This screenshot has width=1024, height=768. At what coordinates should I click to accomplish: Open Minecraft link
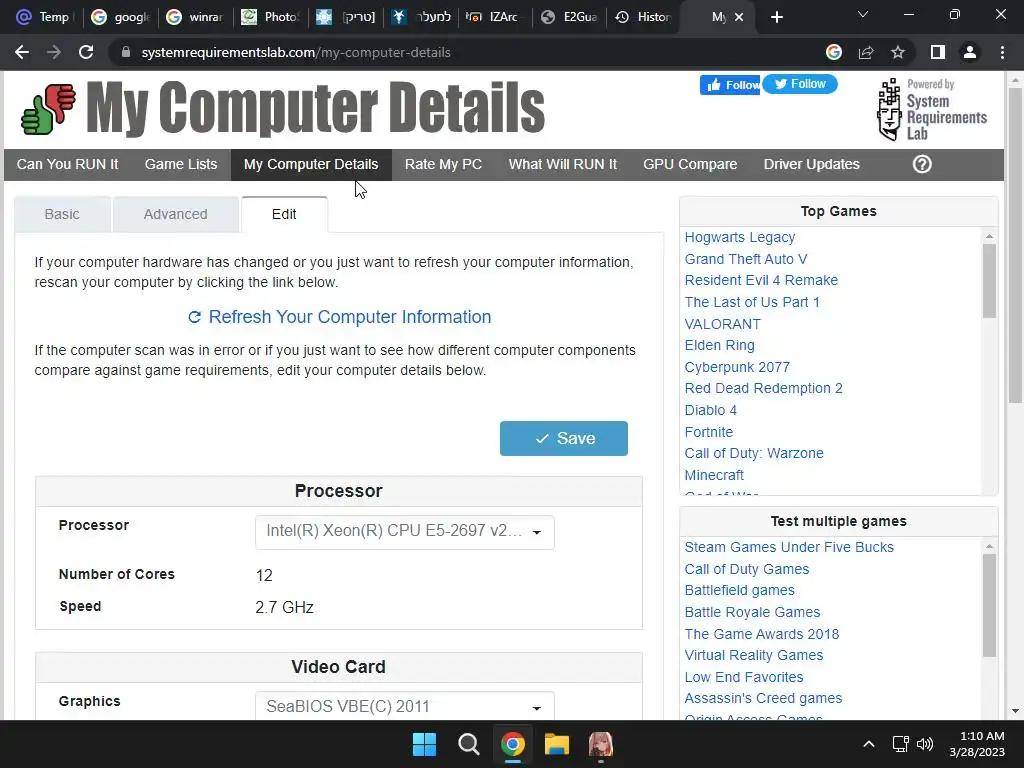(714, 475)
